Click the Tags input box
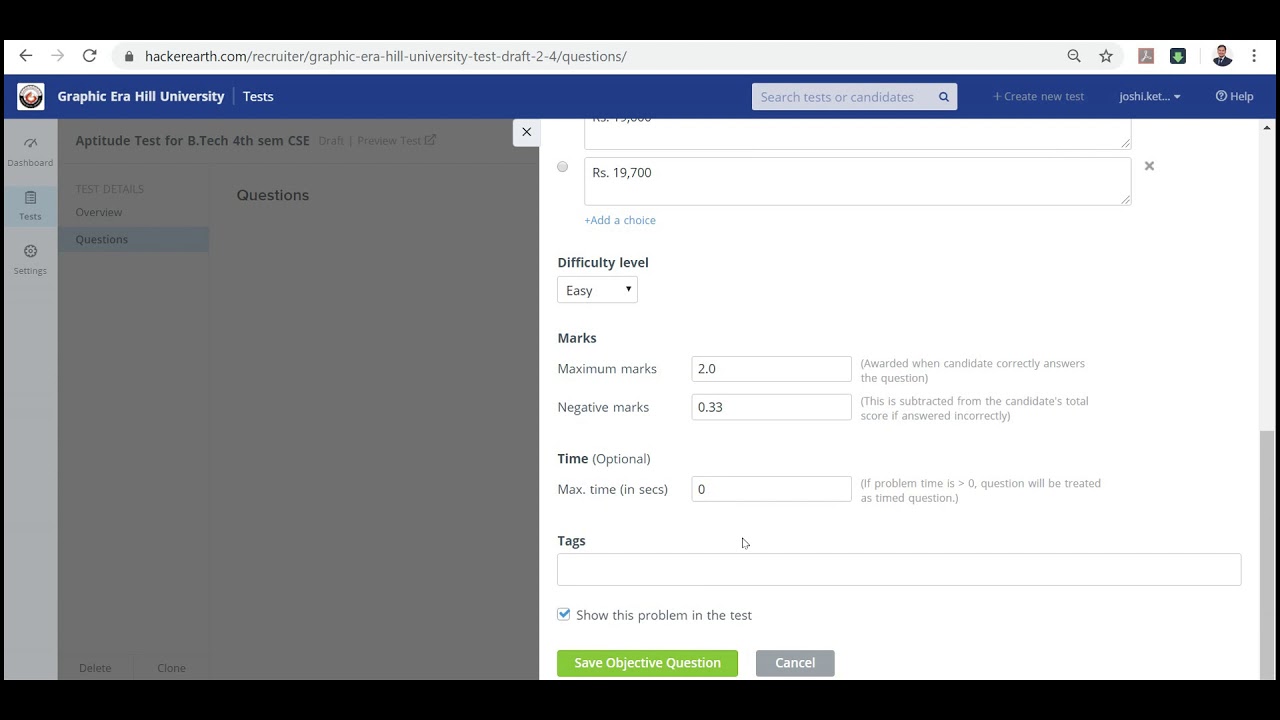 [899, 569]
